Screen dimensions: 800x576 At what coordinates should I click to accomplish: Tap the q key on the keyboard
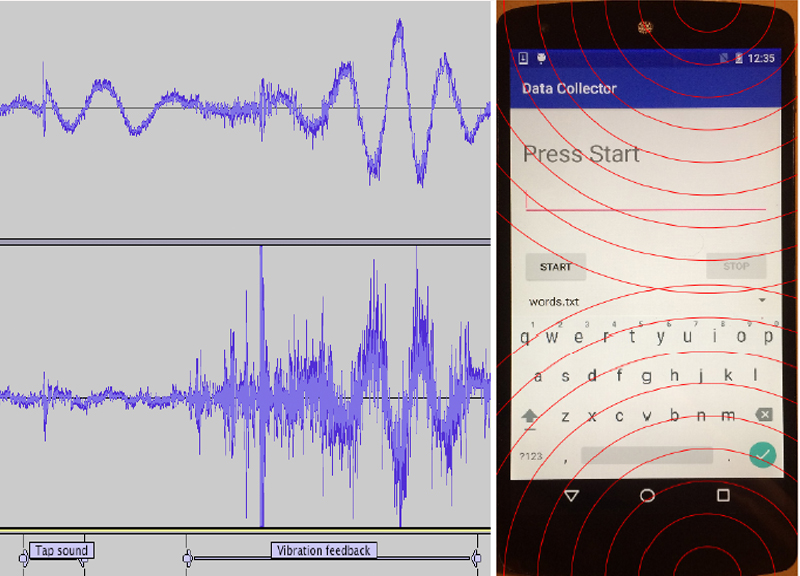point(525,337)
